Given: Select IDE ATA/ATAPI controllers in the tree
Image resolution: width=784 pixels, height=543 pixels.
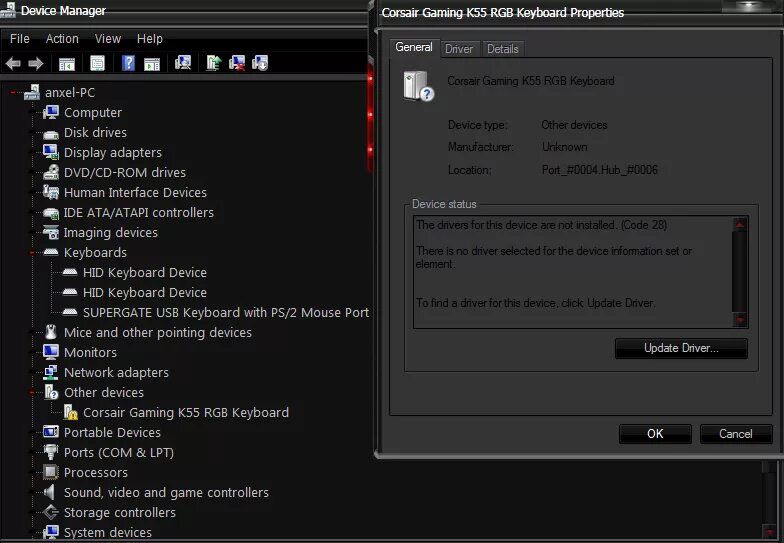Looking at the screenshot, I should coord(138,212).
